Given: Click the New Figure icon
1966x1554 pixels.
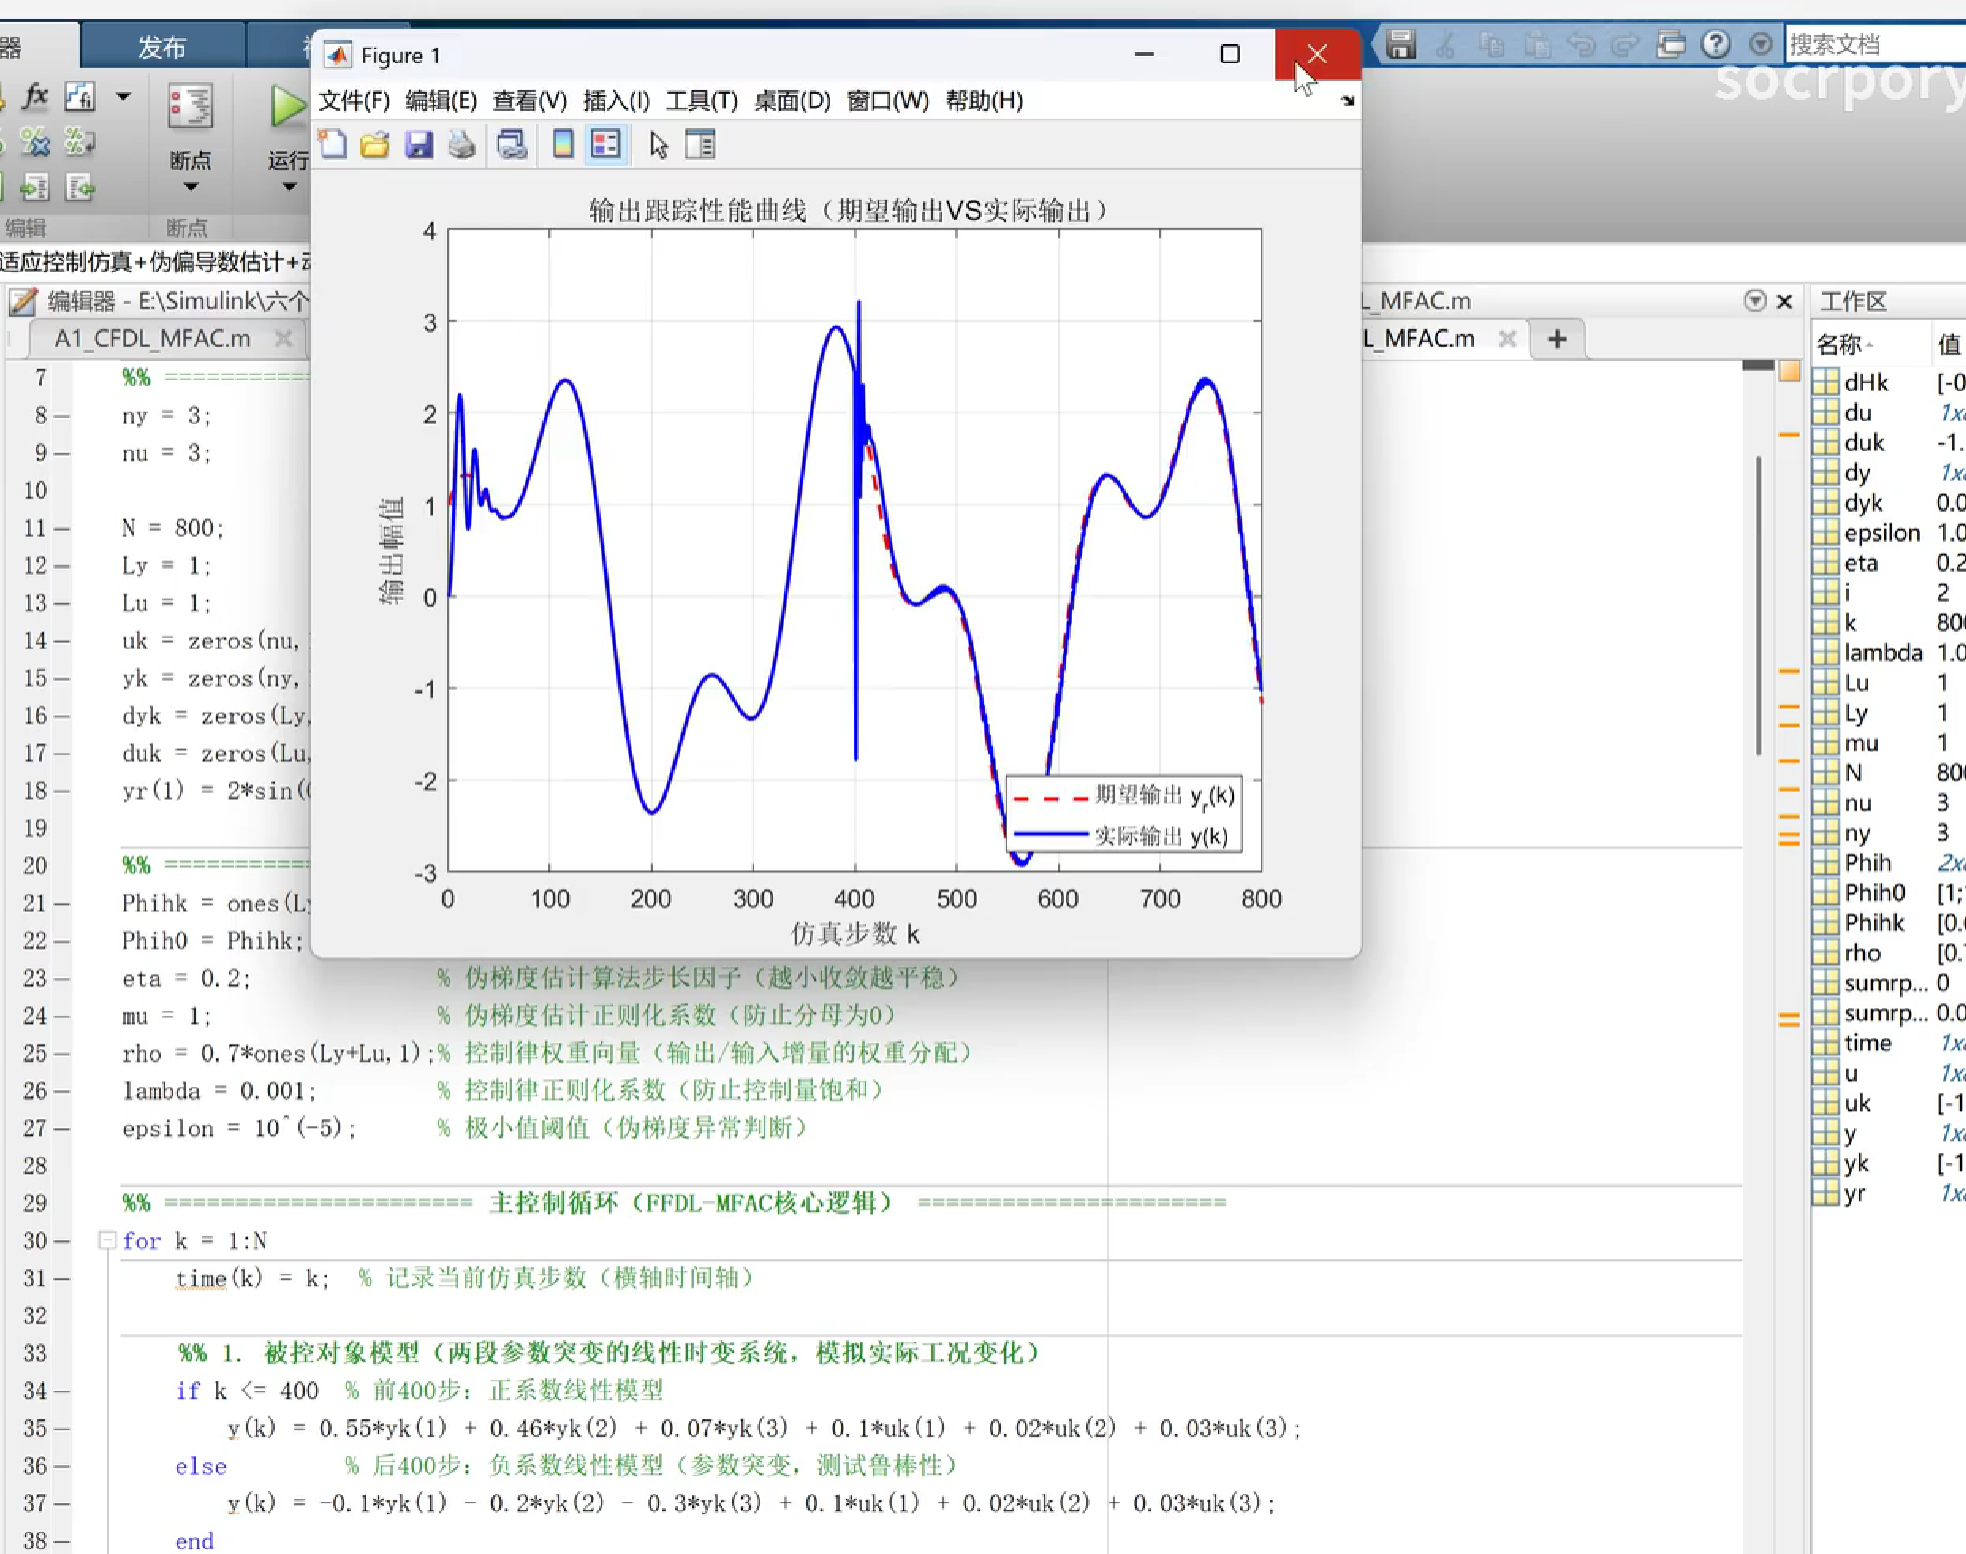Looking at the screenshot, I should click(x=333, y=145).
